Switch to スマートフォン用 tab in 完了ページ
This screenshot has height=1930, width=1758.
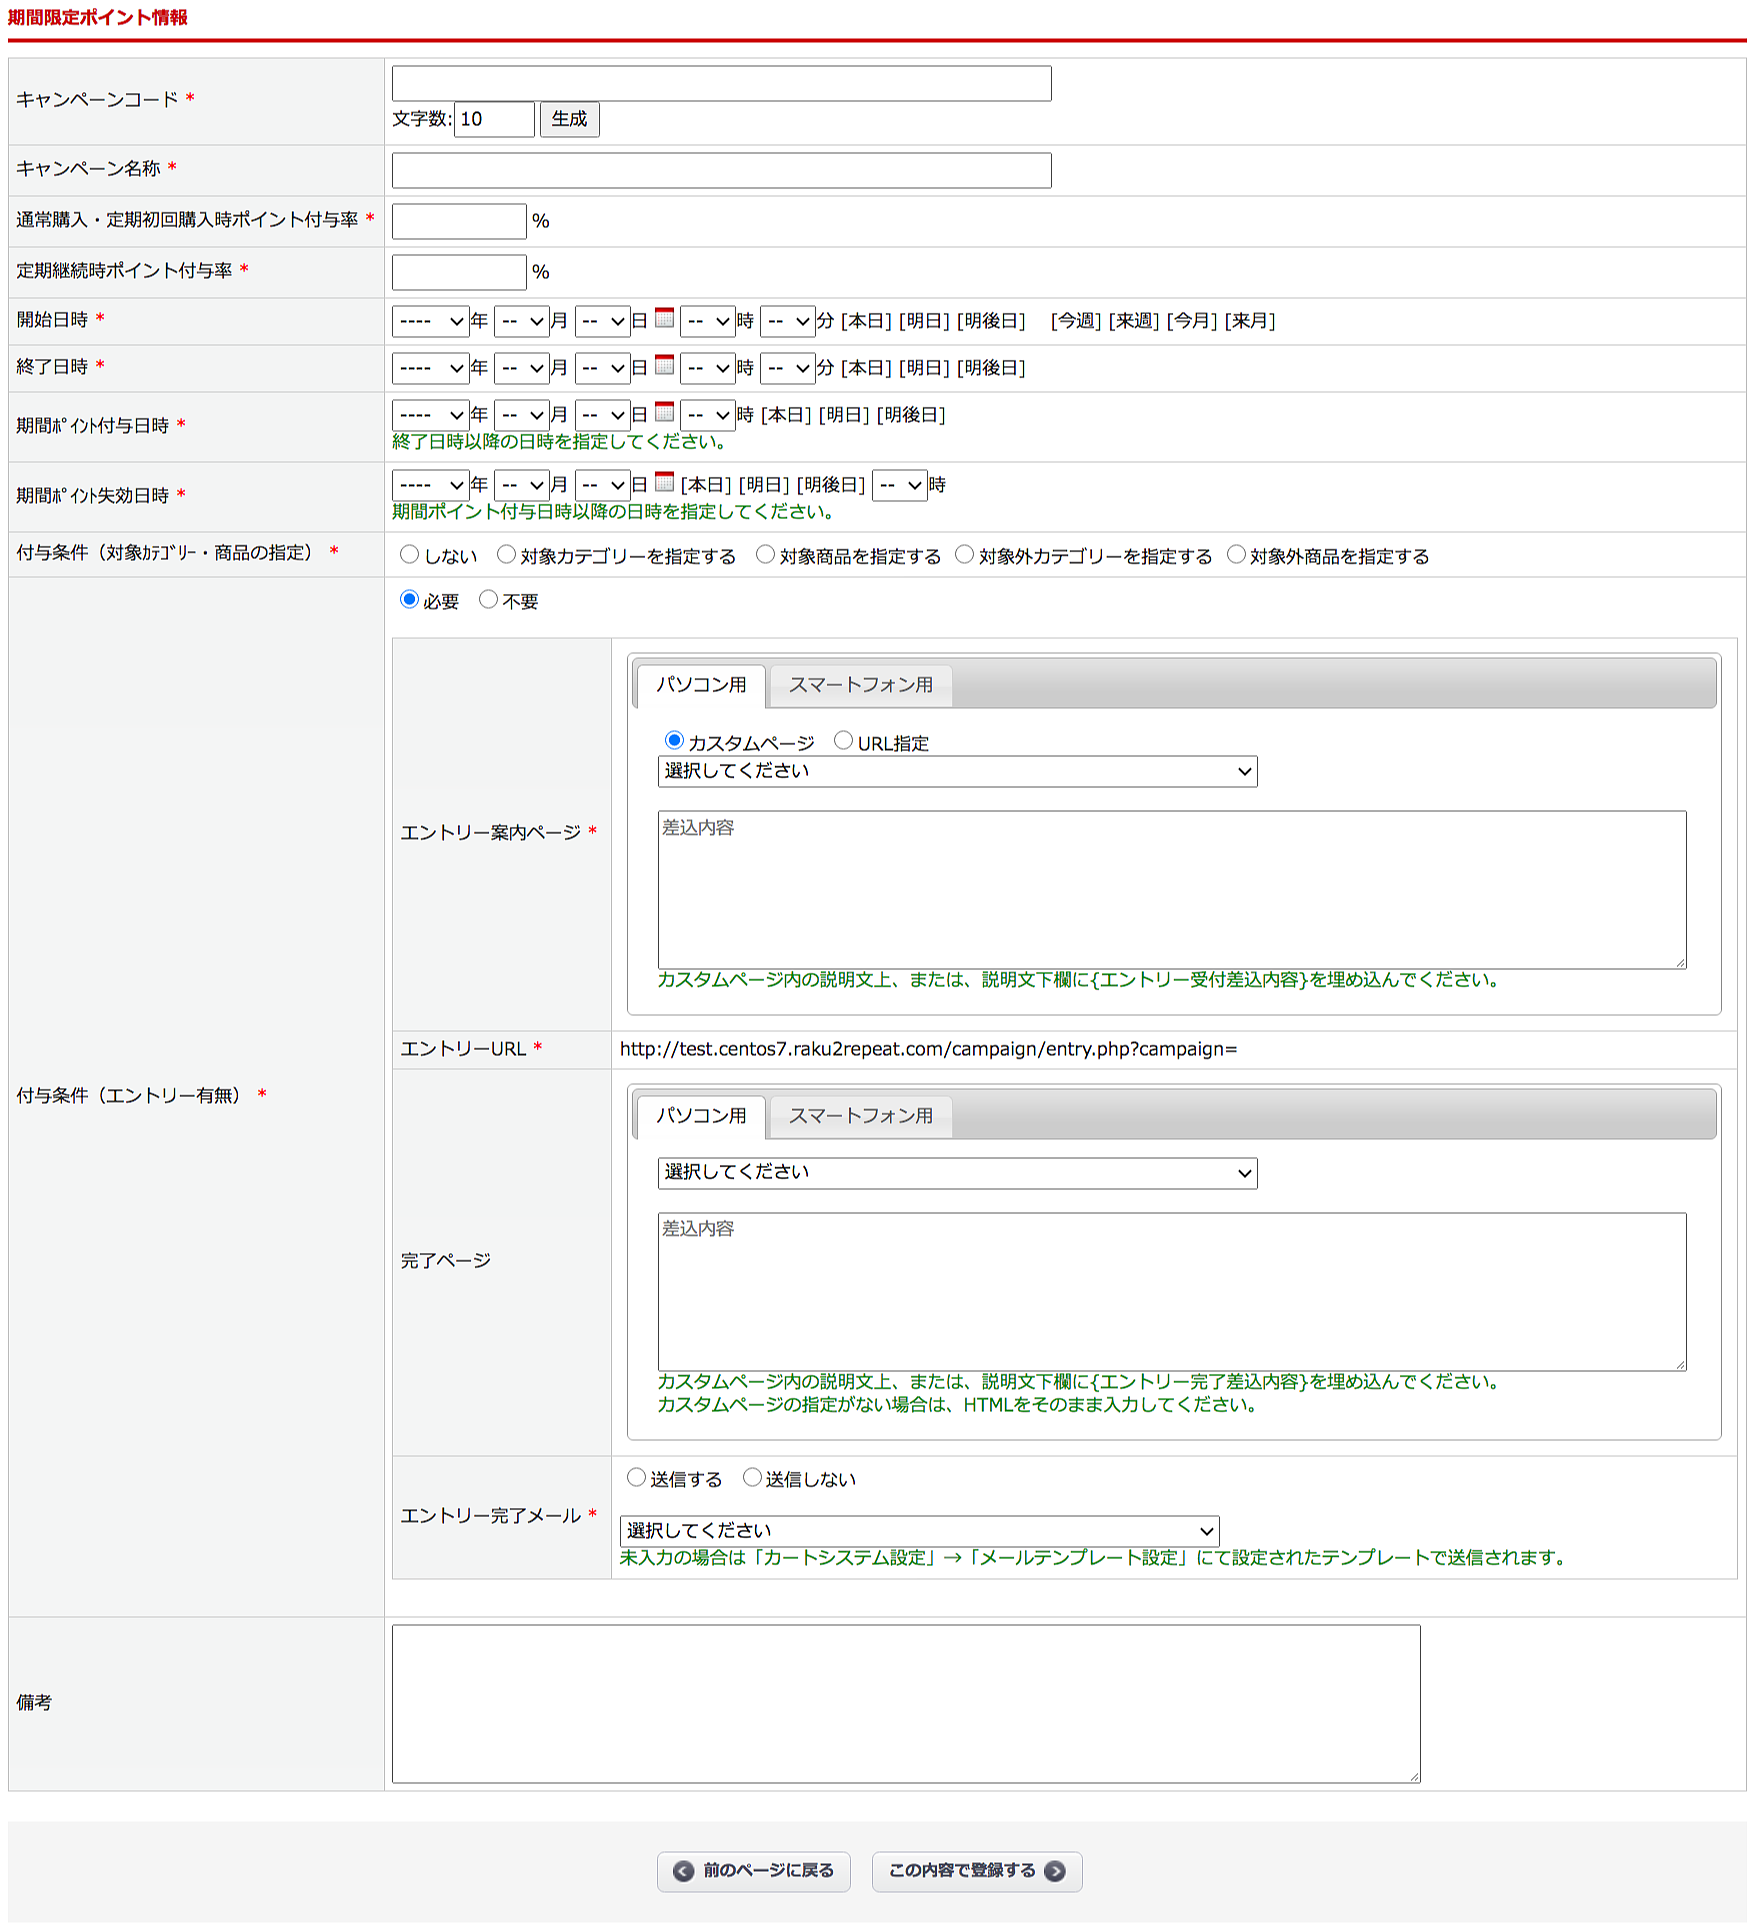tap(860, 1116)
